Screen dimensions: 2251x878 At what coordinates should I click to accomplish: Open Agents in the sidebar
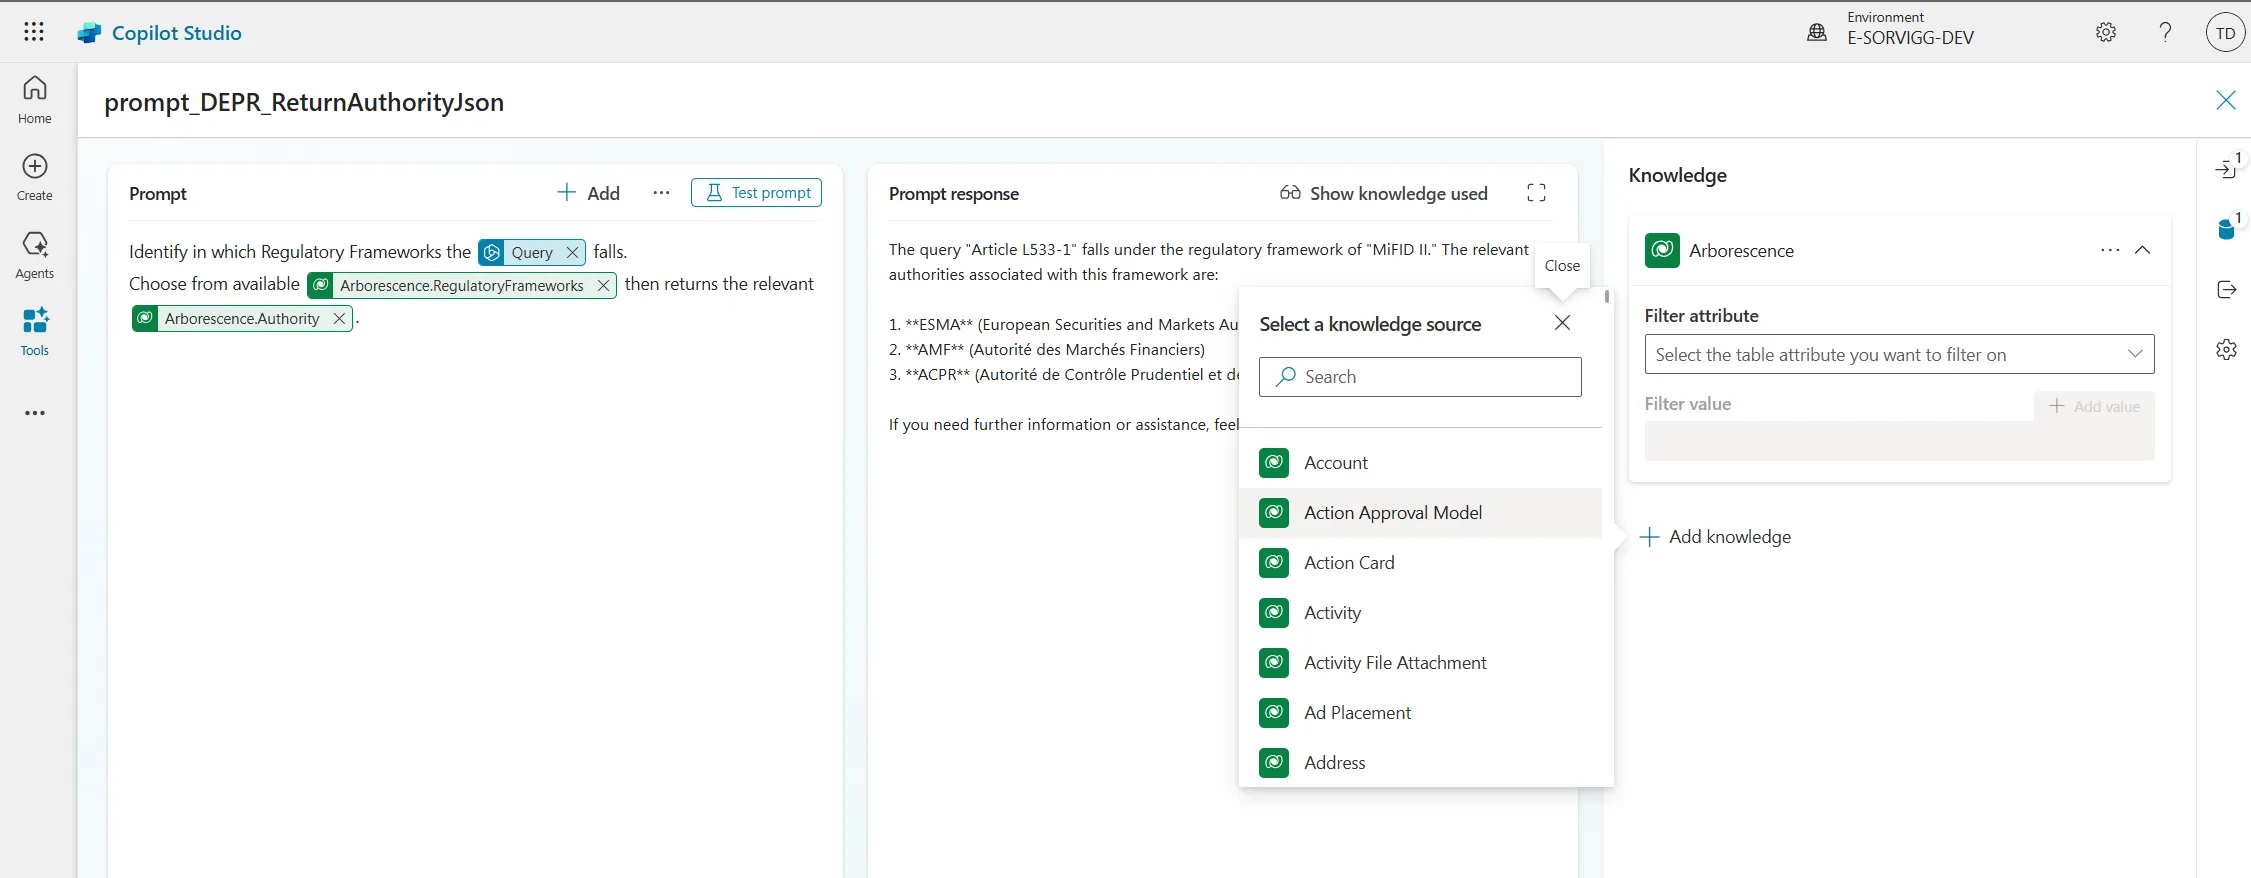[35, 255]
